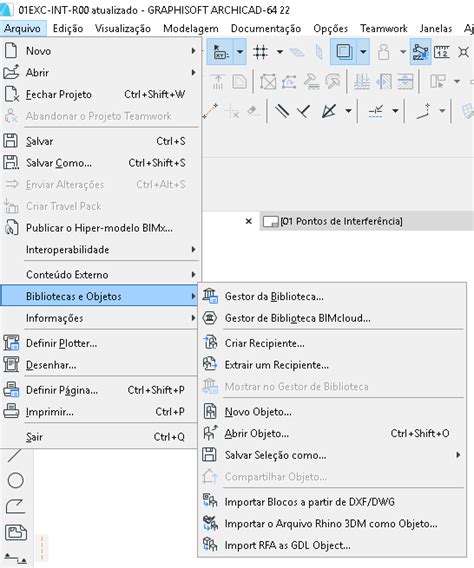Image resolution: width=474 pixels, height=568 pixels.
Task: Click Importar Blocos a partir de DXF/DWG icon
Action: click(x=210, y=502)
